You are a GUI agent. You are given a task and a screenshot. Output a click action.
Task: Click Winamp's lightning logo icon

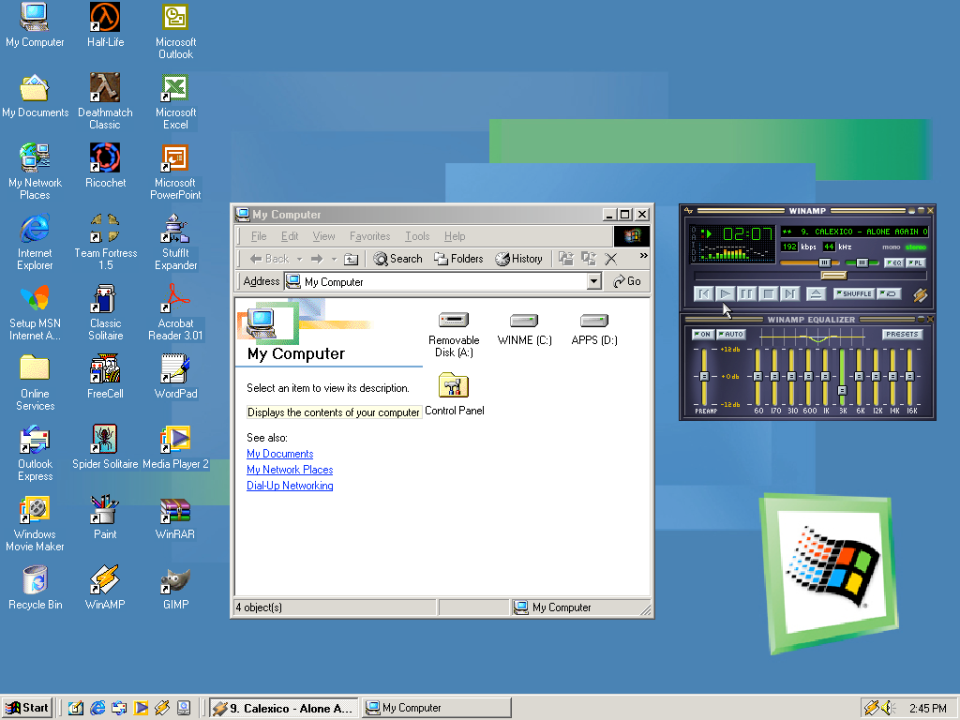point(920,295)
